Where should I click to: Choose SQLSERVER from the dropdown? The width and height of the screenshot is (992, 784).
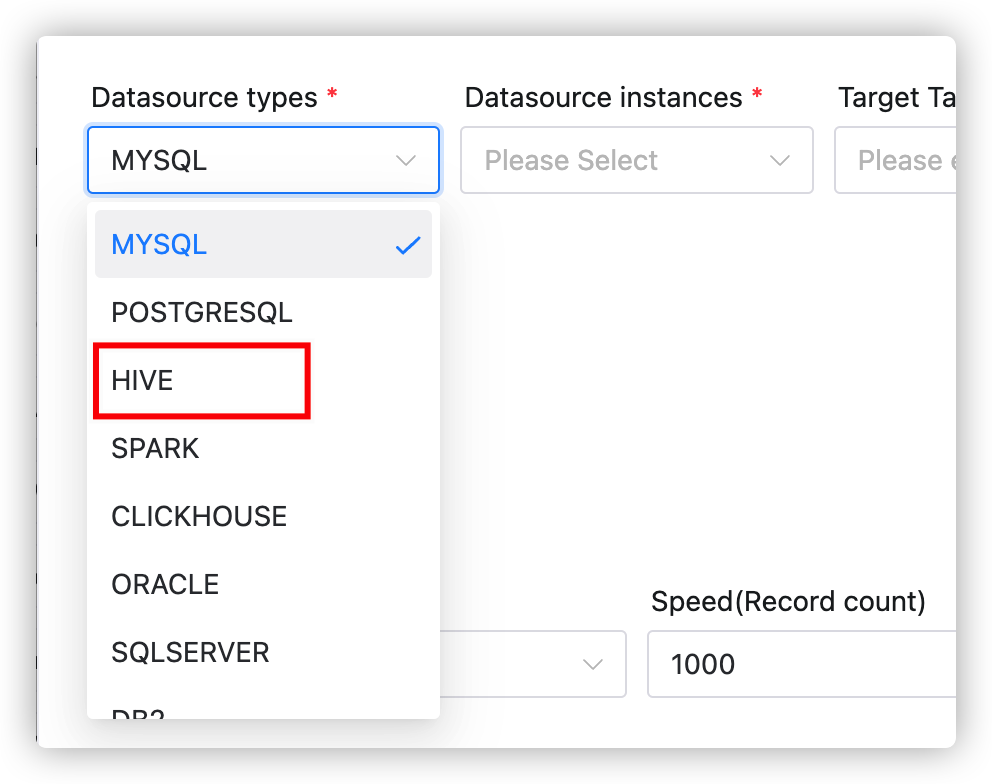[263, 652]
